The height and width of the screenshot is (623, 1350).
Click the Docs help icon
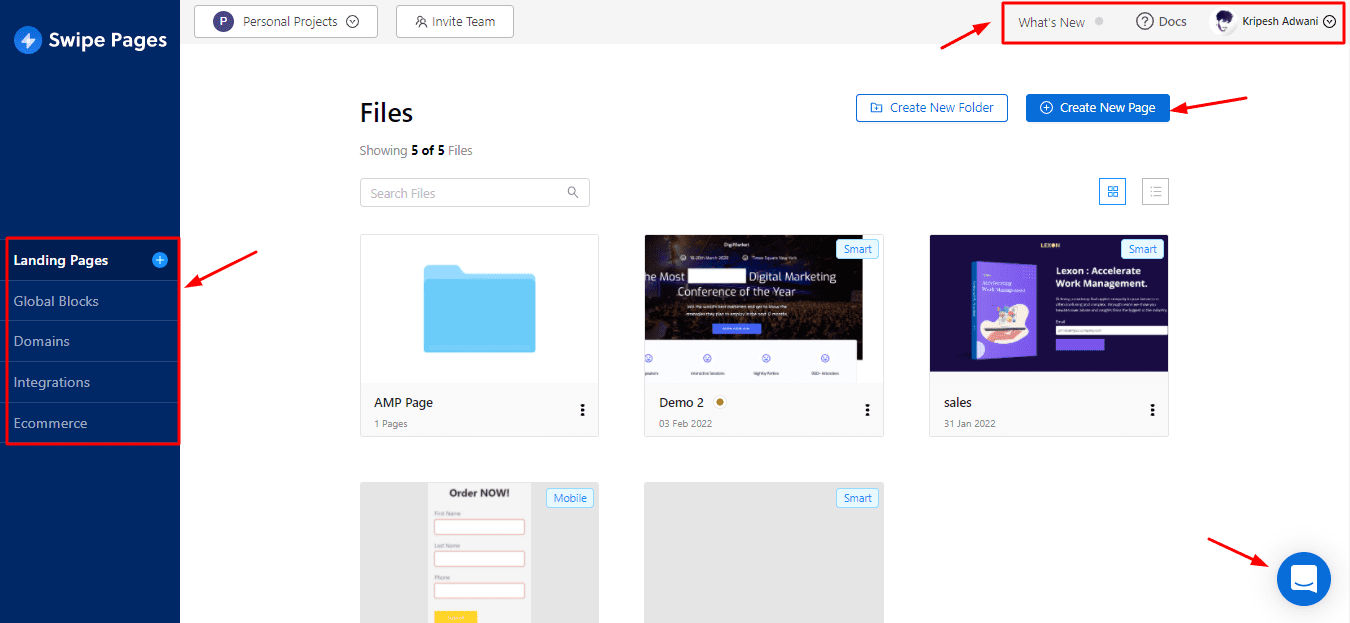click(1145, 22)
